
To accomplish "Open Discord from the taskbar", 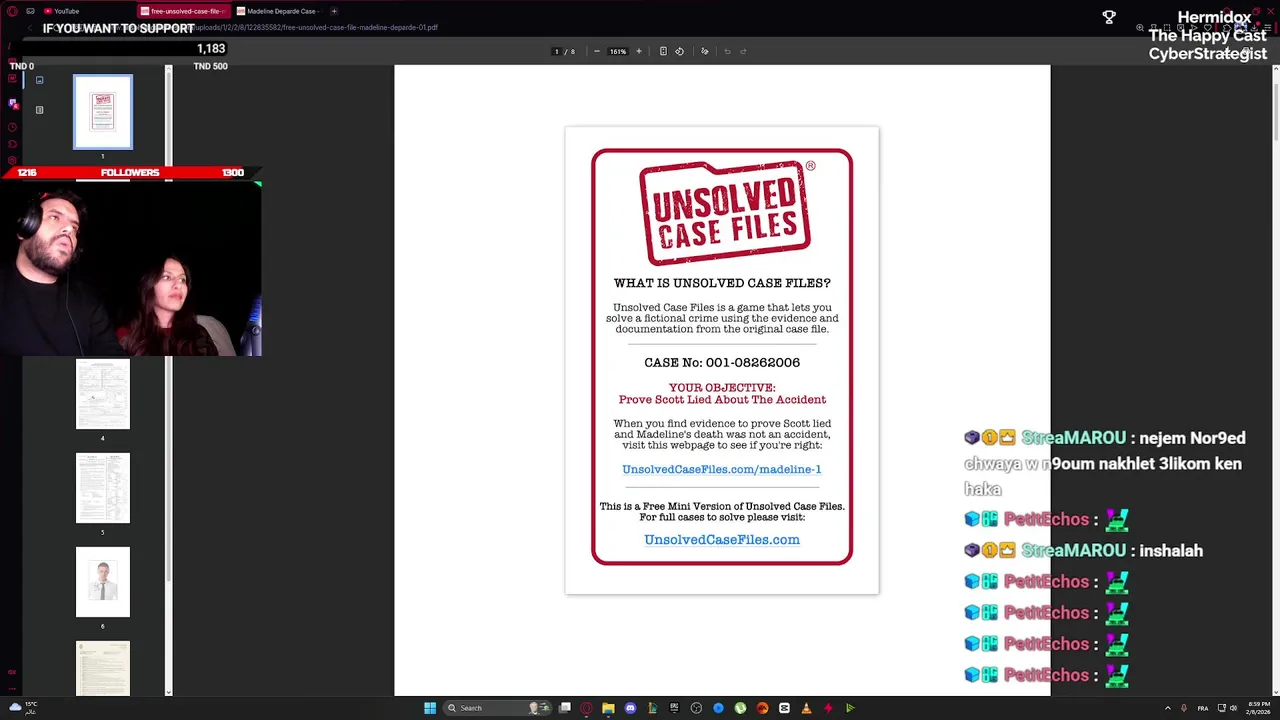I will click(630, 708).
